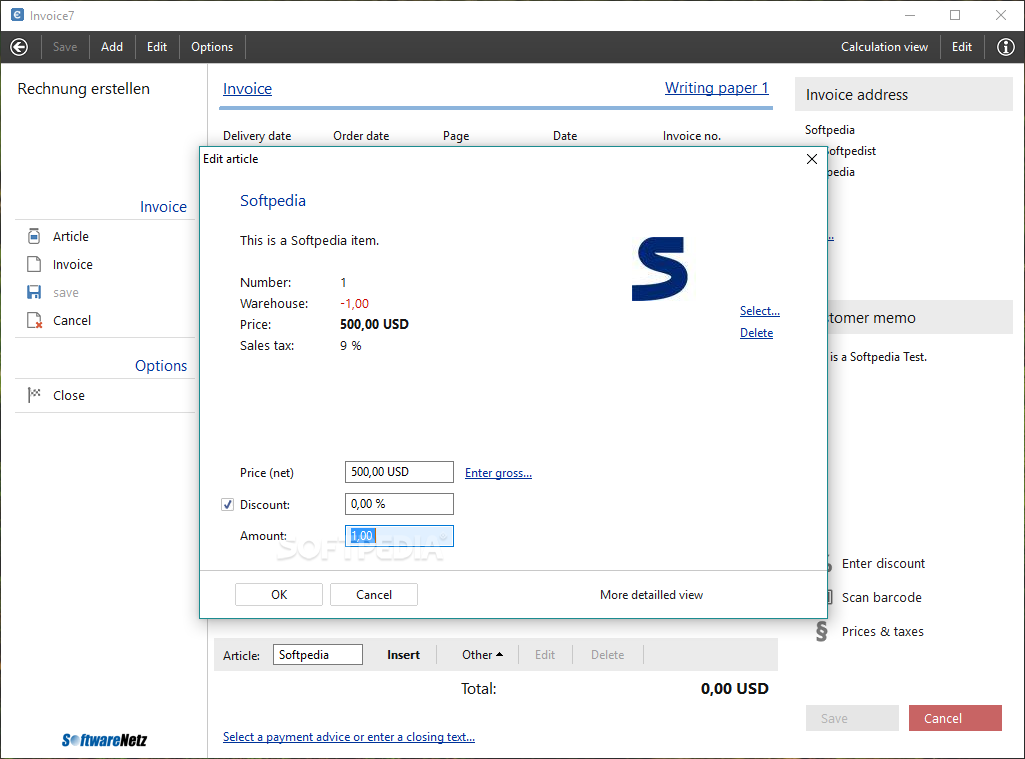Click Invoice entry in sidebar list

pos(73,264)
